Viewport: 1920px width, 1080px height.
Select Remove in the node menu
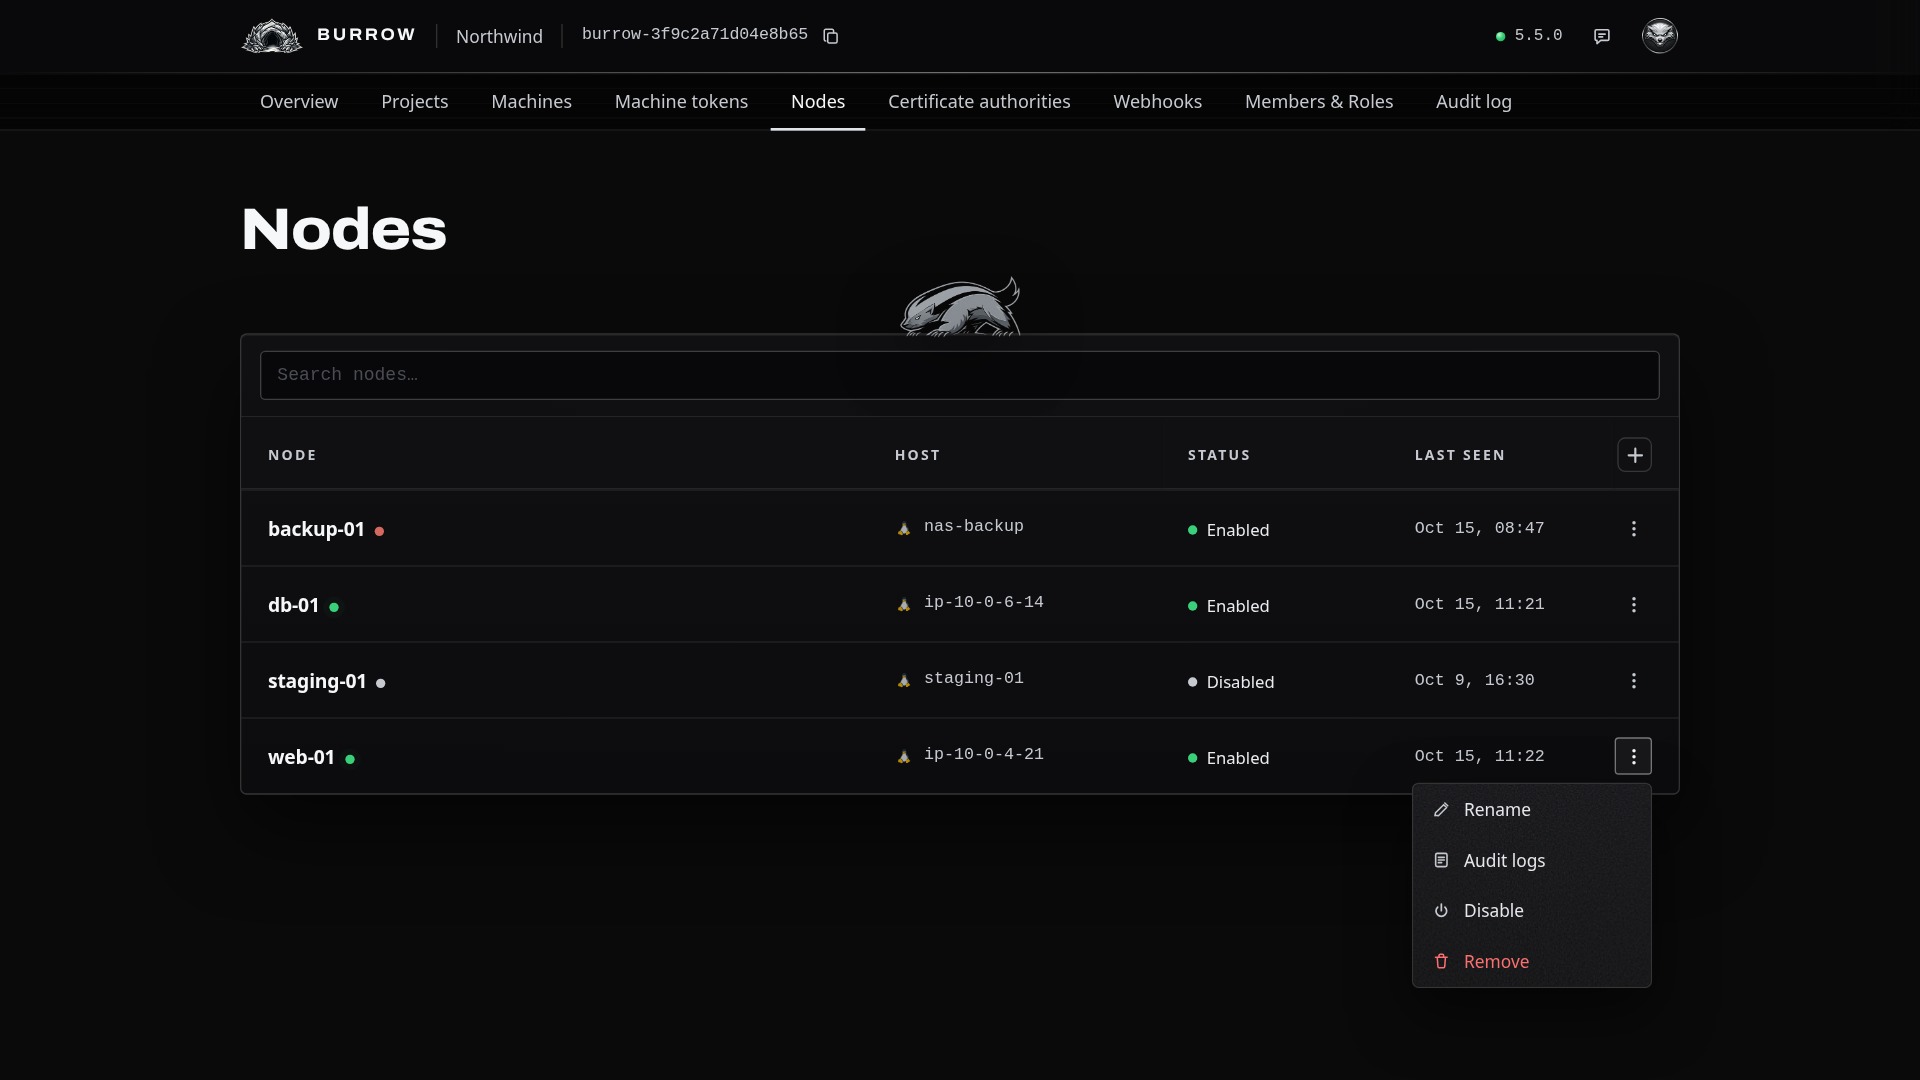pos(1531,962)
